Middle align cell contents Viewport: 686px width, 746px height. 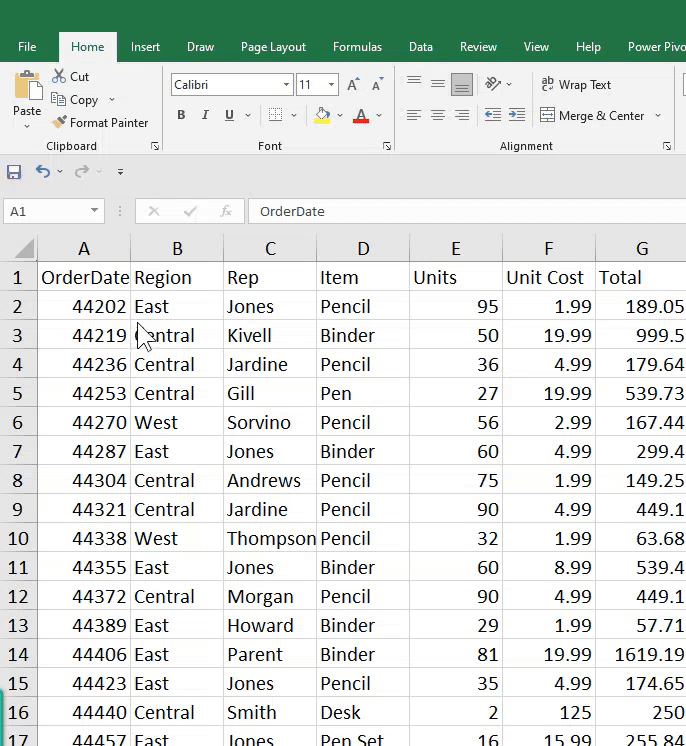coord(438,84)
